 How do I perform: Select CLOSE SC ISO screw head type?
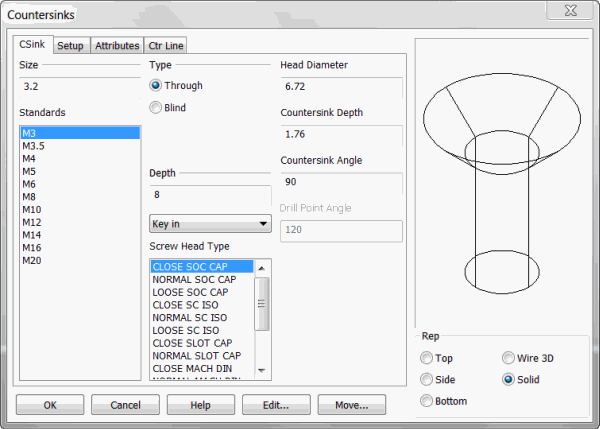pos(202,305)
